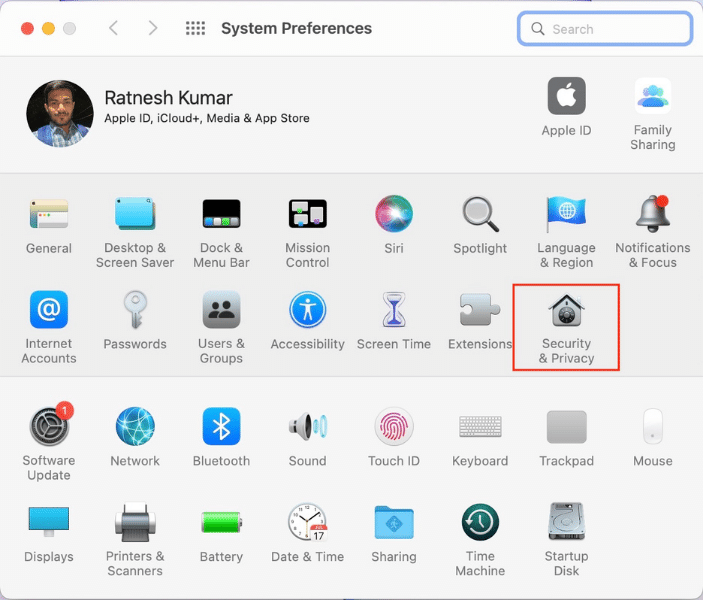Screen dimensions: 705x600
Task: Open Spotlight preferences
Action: tap(480, 214)
